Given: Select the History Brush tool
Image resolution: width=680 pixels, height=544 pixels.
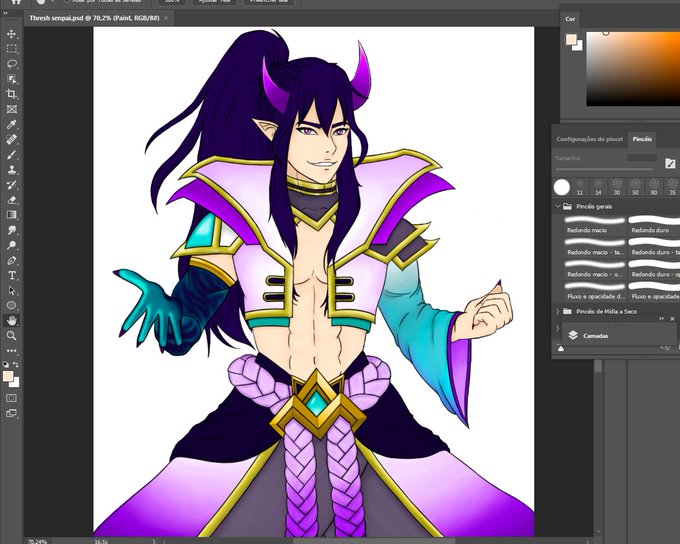Looking at the screenshot, I should (x=12, y=185).
